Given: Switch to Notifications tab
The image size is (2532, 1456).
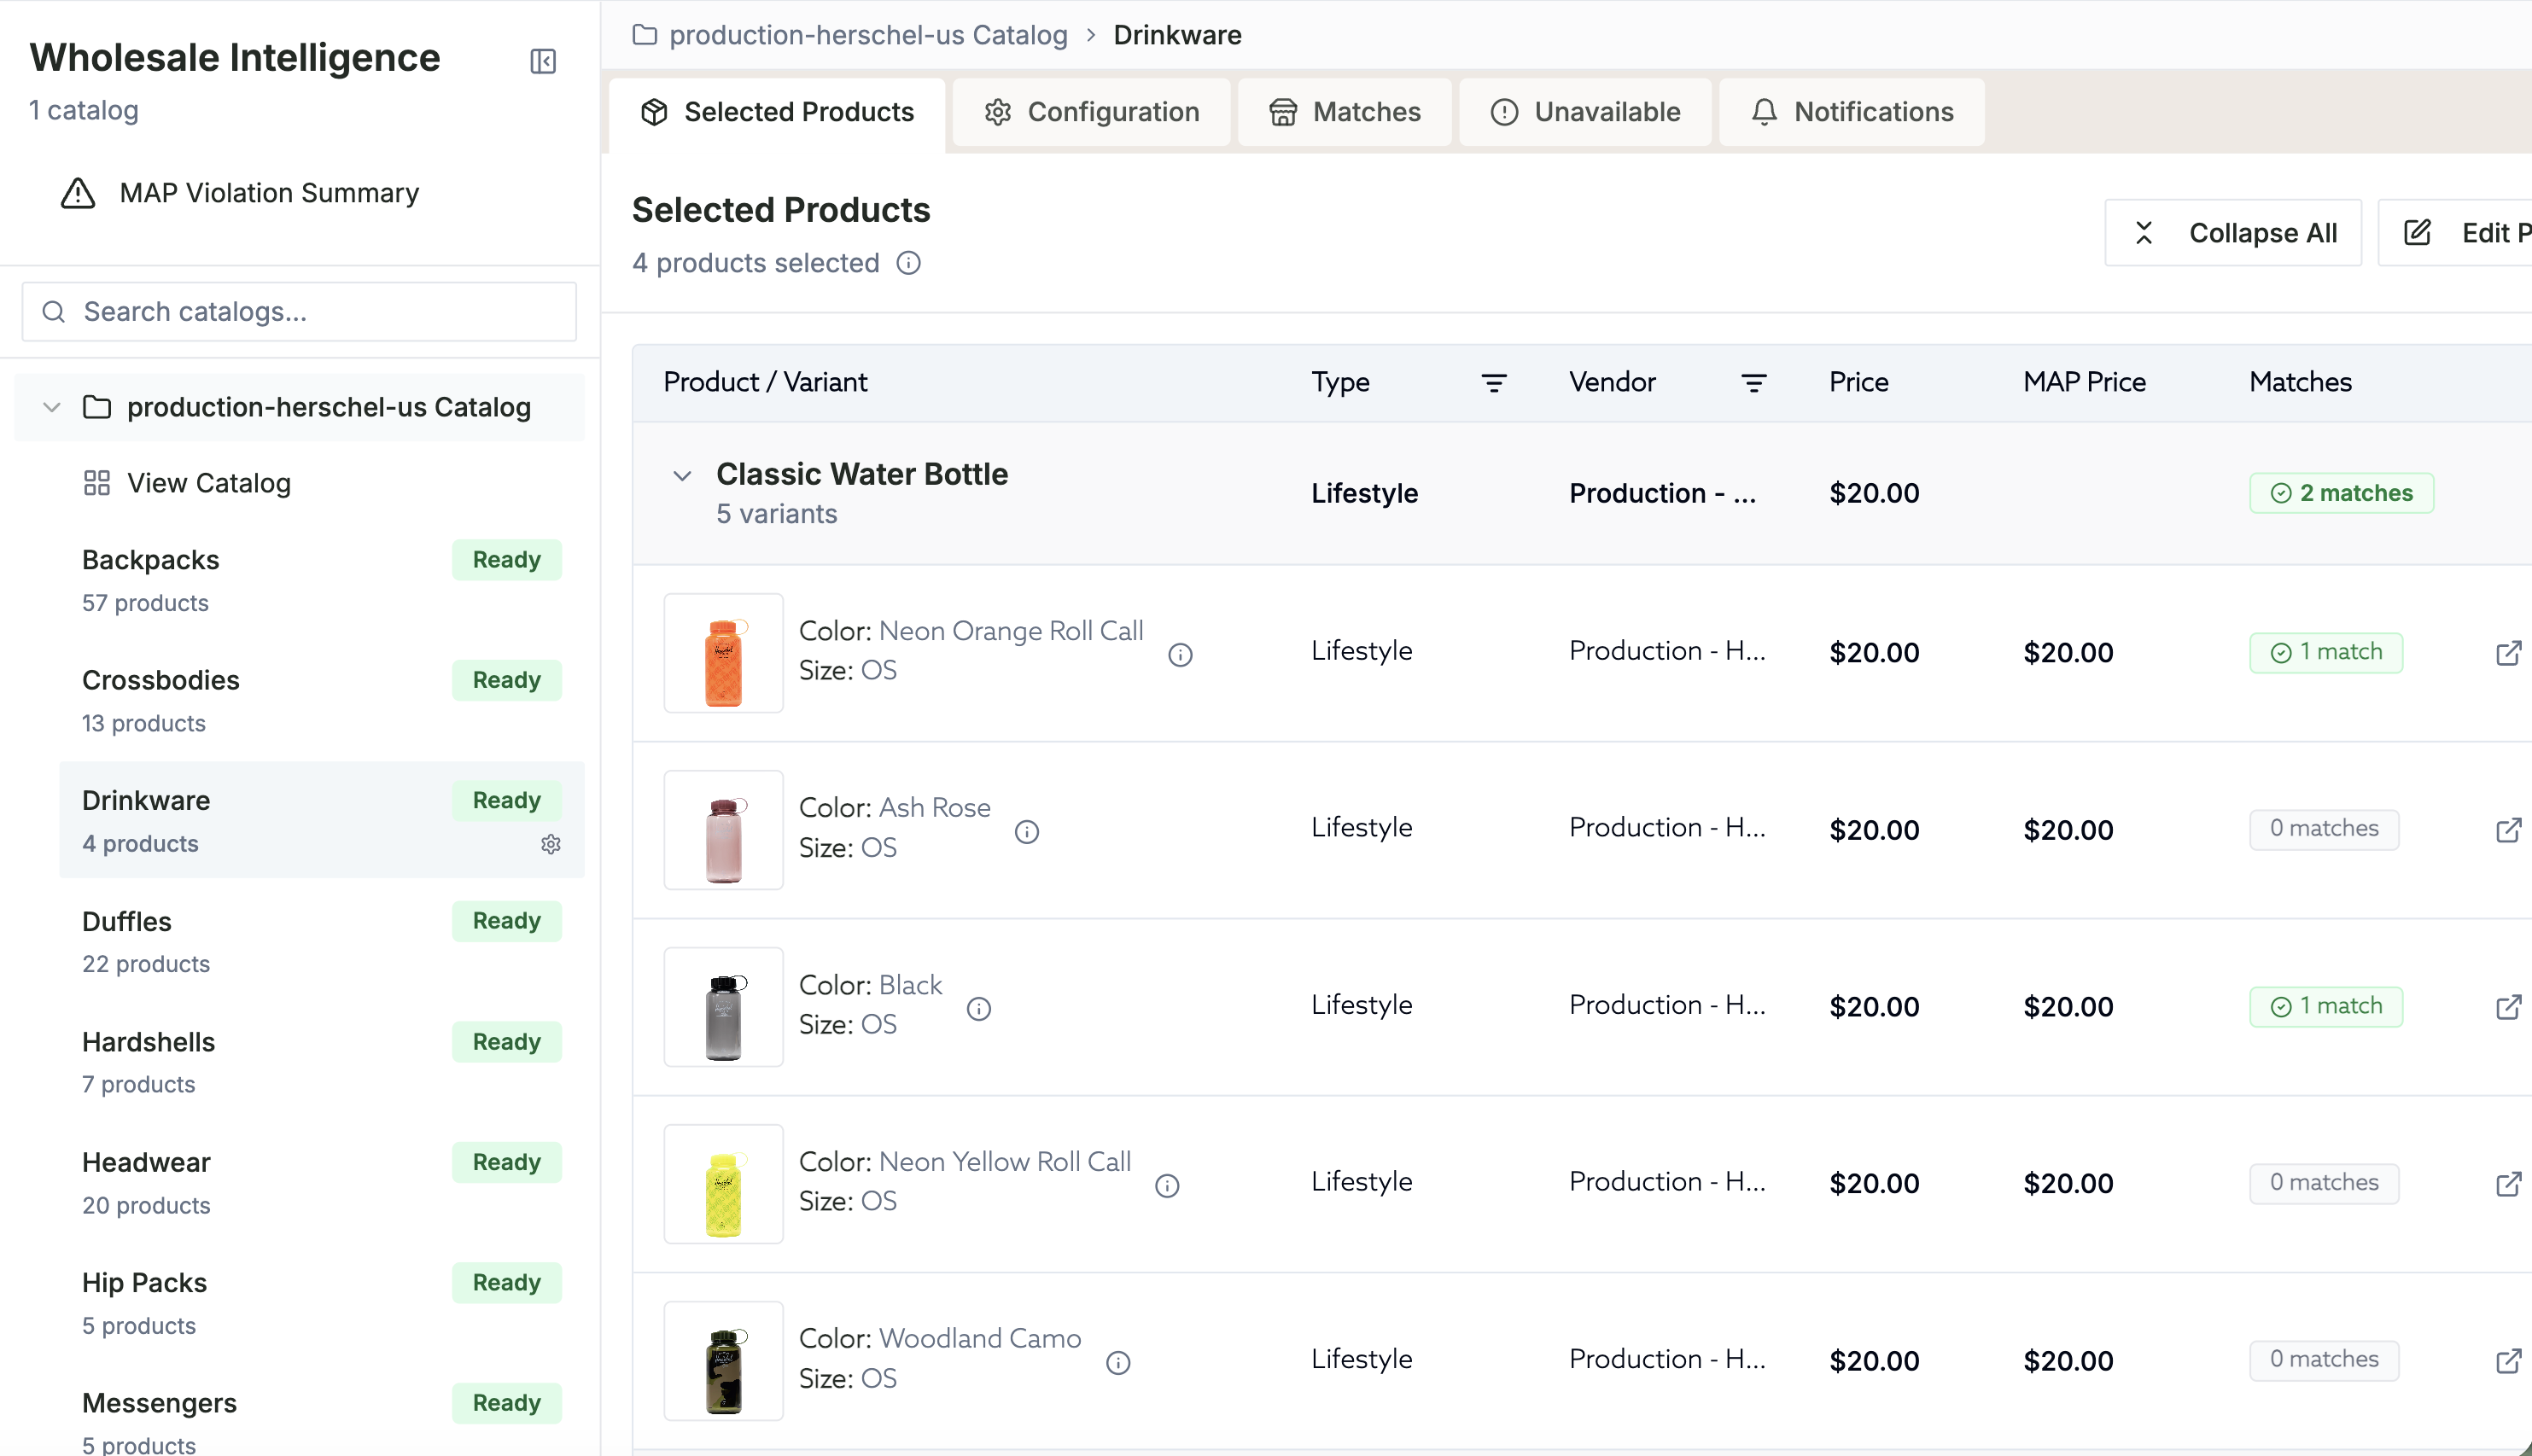Looking at the screenshot, I should pyautogui.click(x=1852, y=112).
